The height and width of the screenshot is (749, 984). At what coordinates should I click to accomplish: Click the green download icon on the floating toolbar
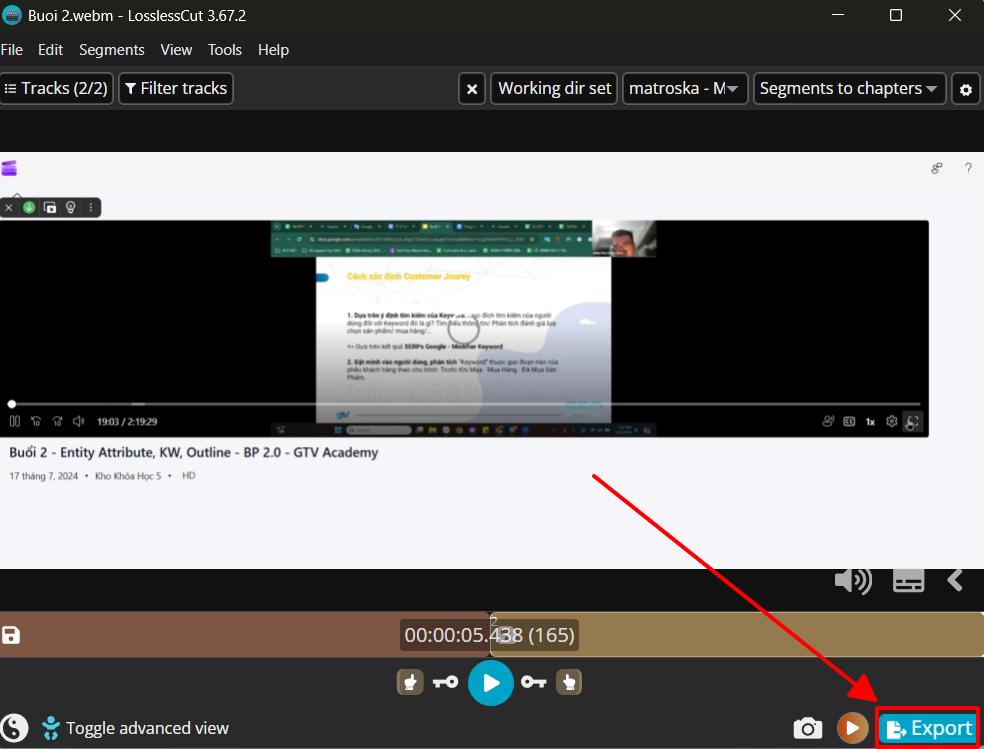point(29,207)
